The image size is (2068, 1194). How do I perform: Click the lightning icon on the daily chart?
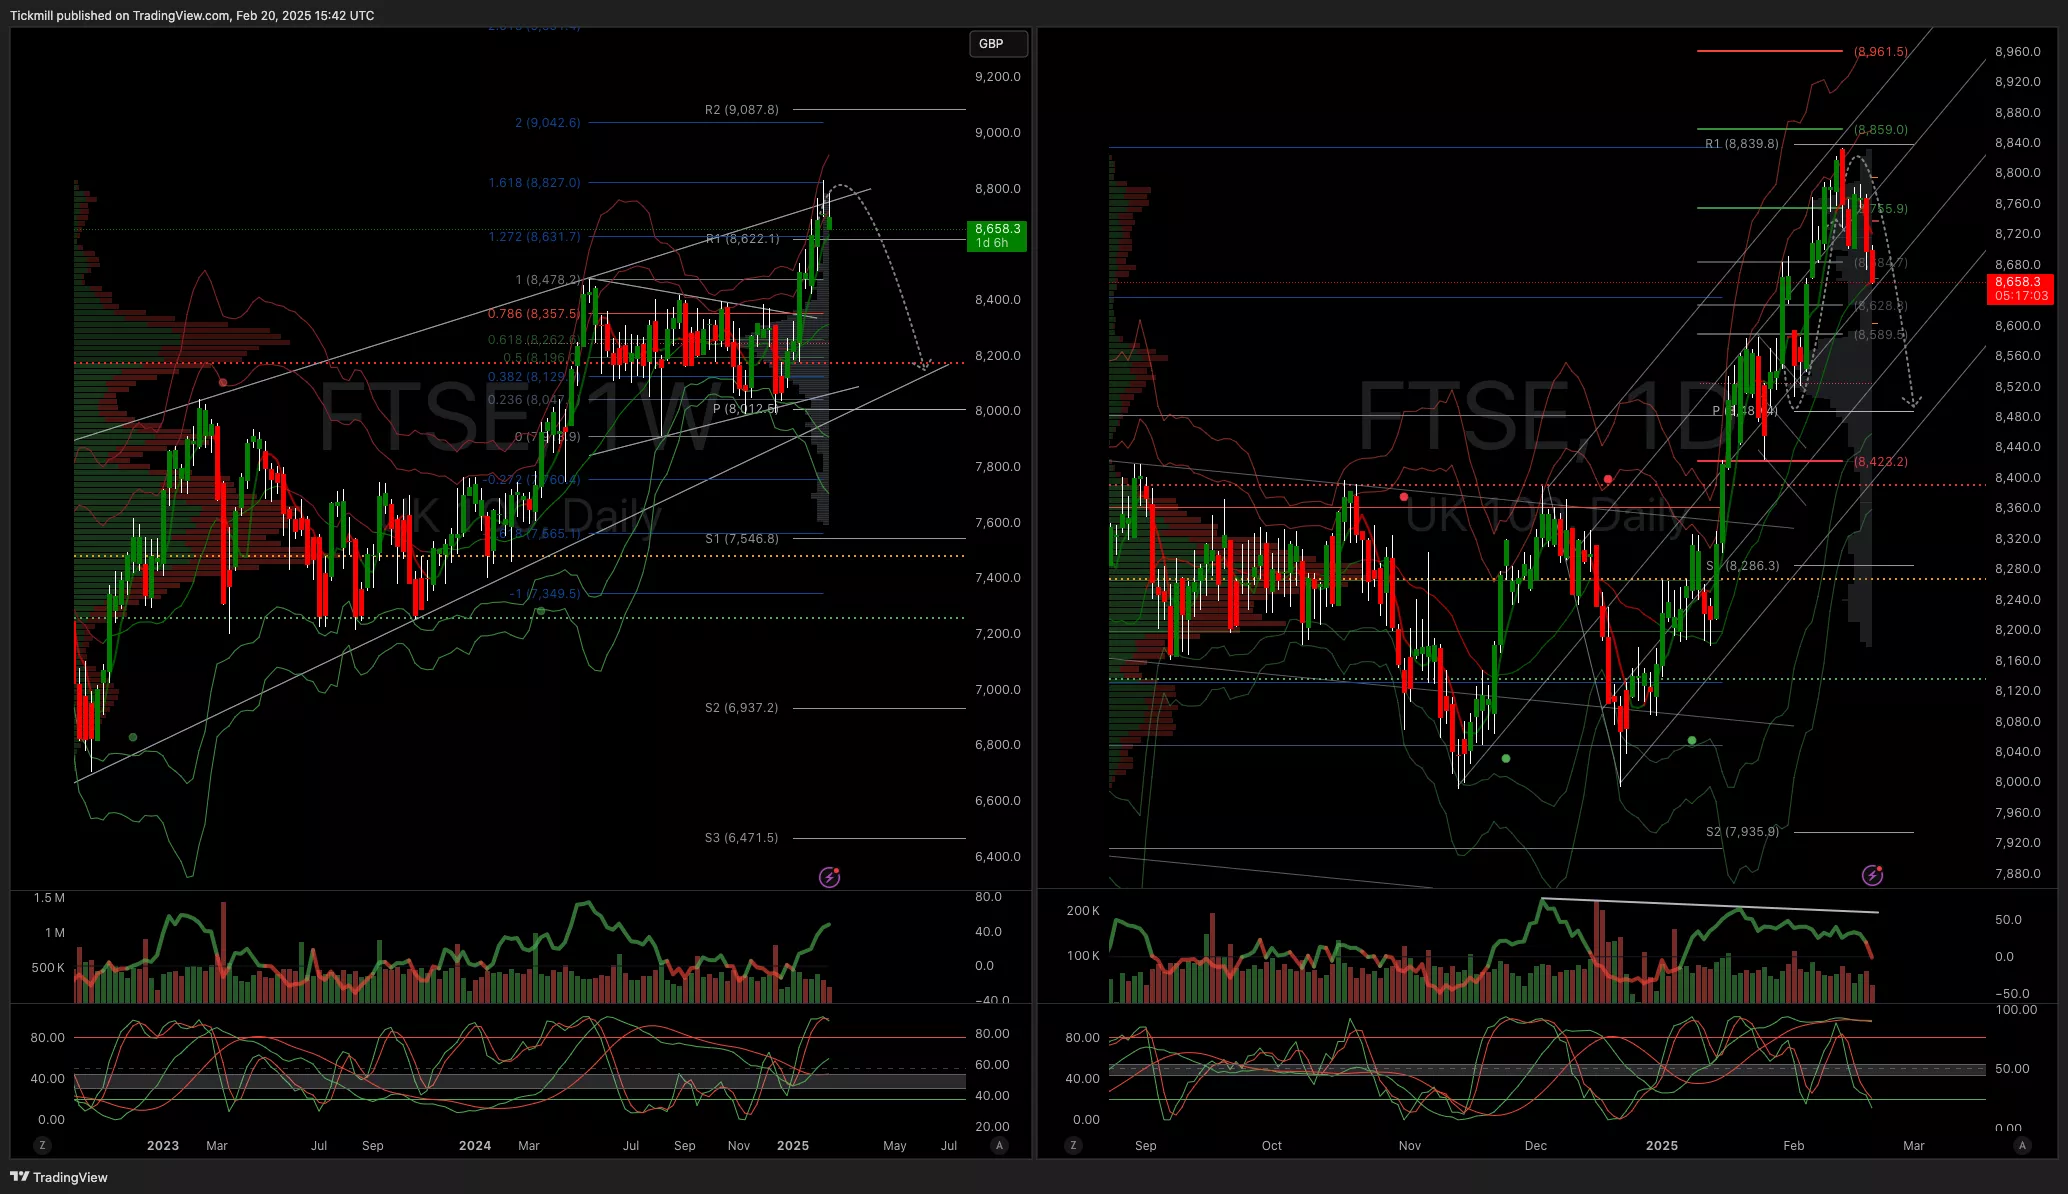(x=1872, y=876)
